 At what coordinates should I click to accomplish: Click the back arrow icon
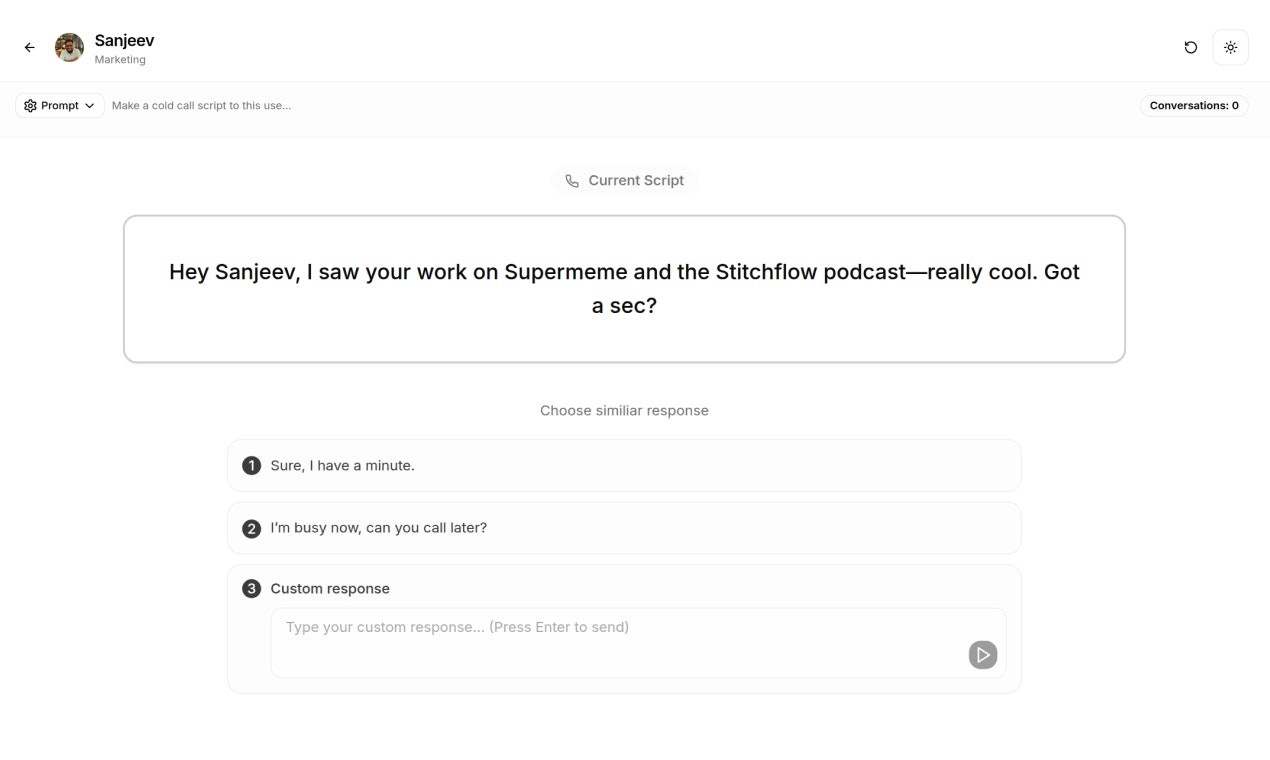29,47
